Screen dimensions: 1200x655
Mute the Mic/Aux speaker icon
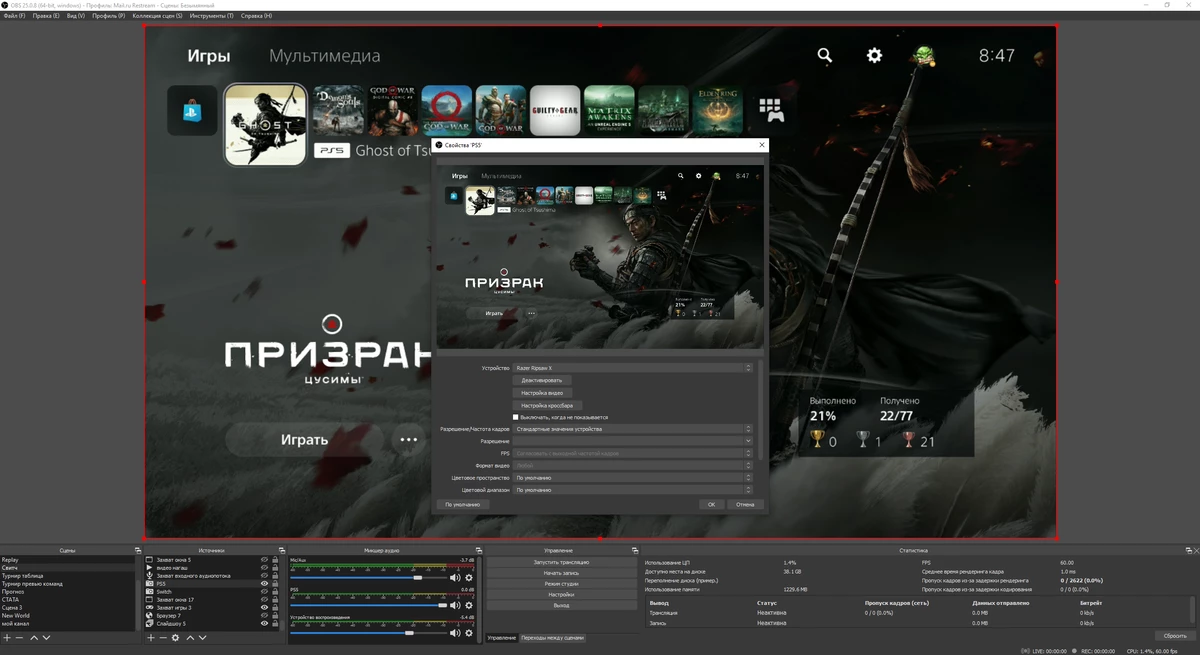tap(455, 577)
